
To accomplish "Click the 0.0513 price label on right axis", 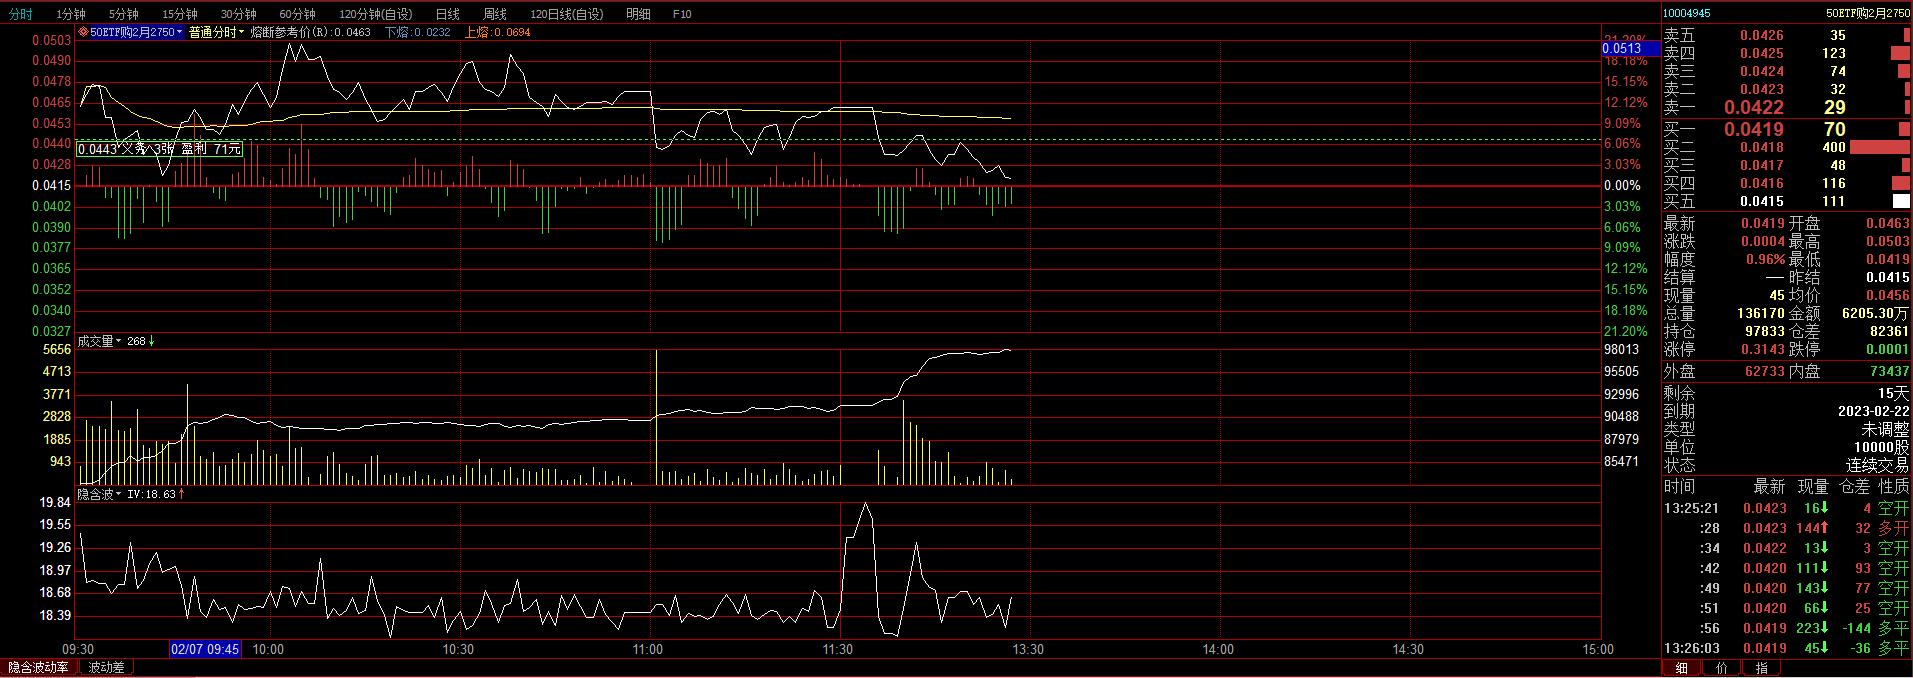I will pos(1622,48).
